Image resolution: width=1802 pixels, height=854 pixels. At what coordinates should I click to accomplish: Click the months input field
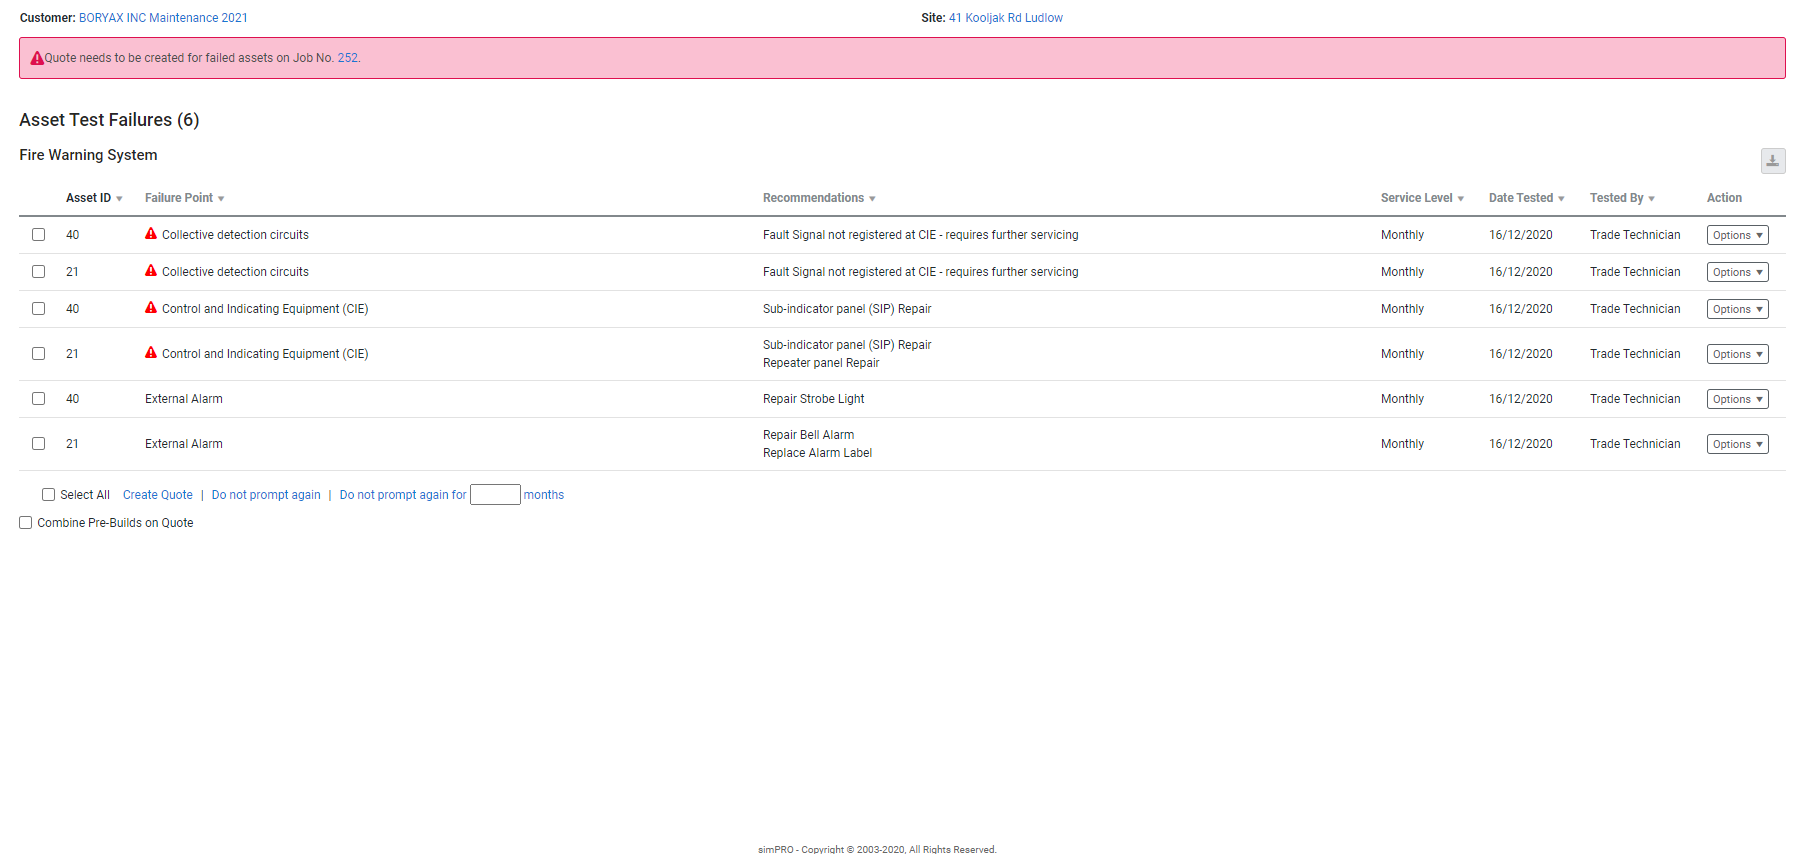495,495
